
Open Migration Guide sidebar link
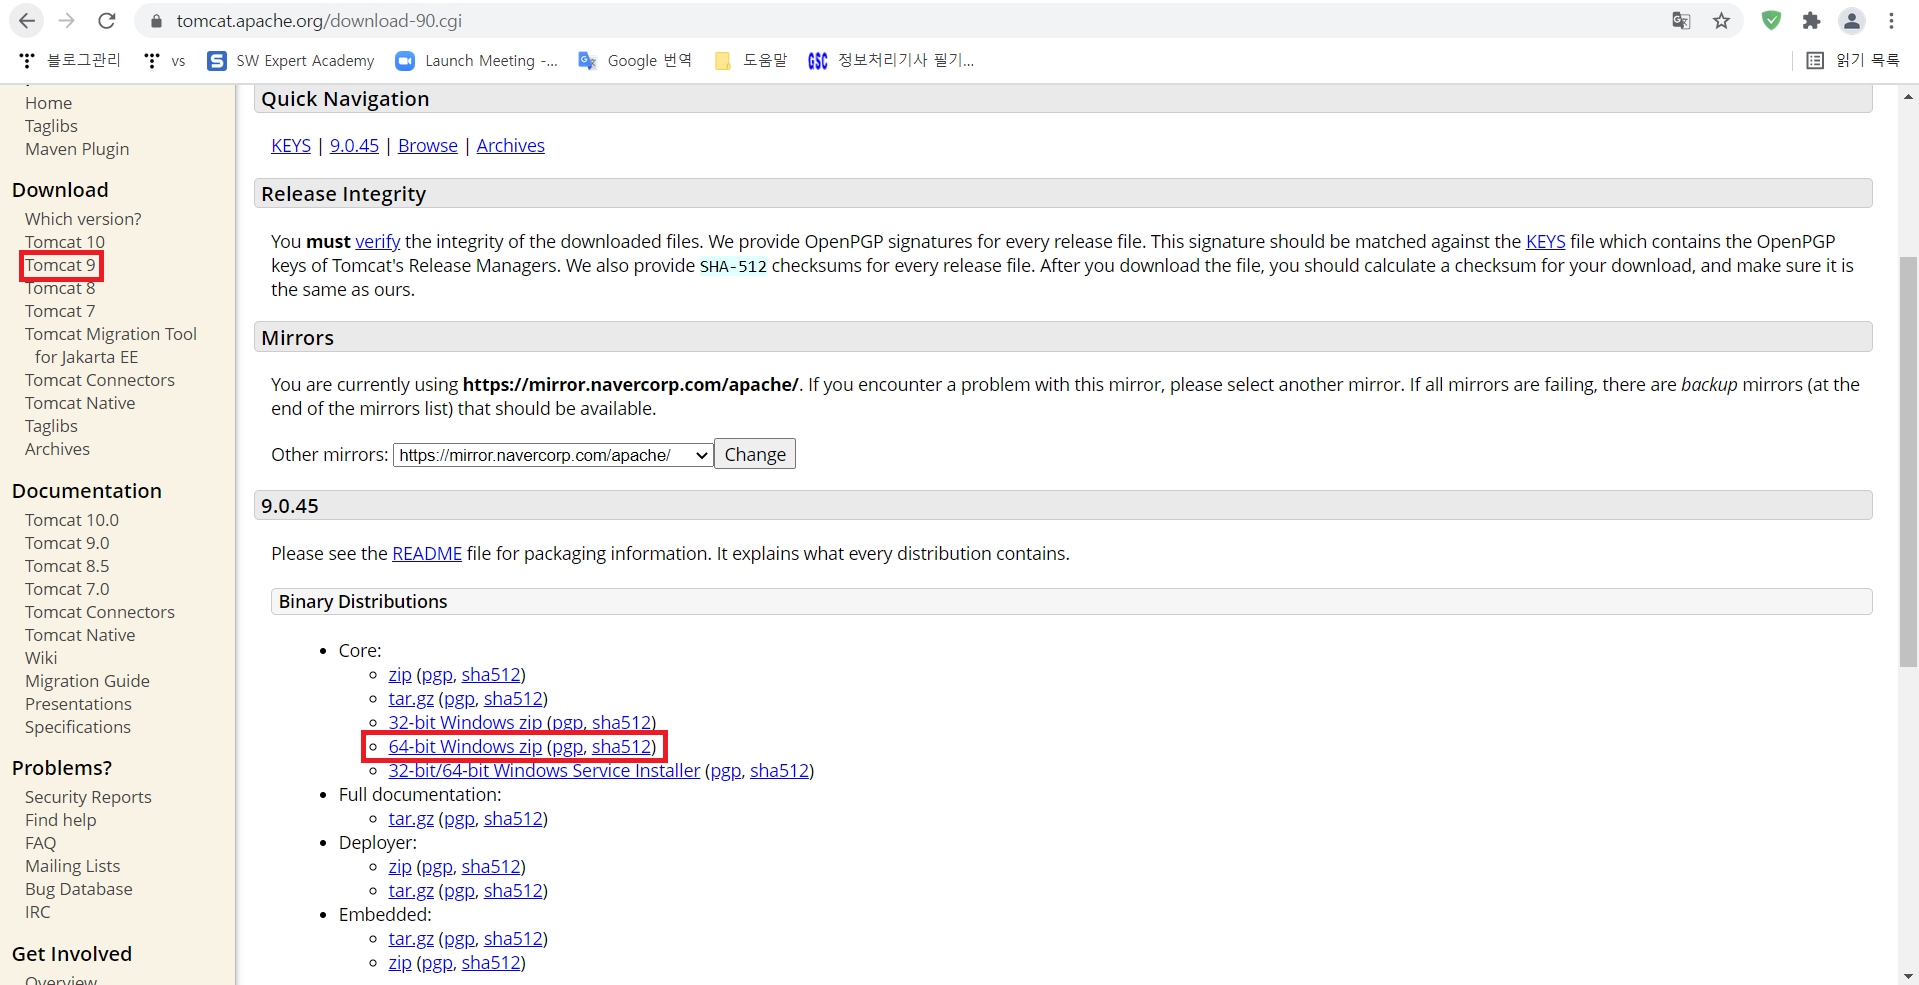pyautogui.click(x=87, y=681)
